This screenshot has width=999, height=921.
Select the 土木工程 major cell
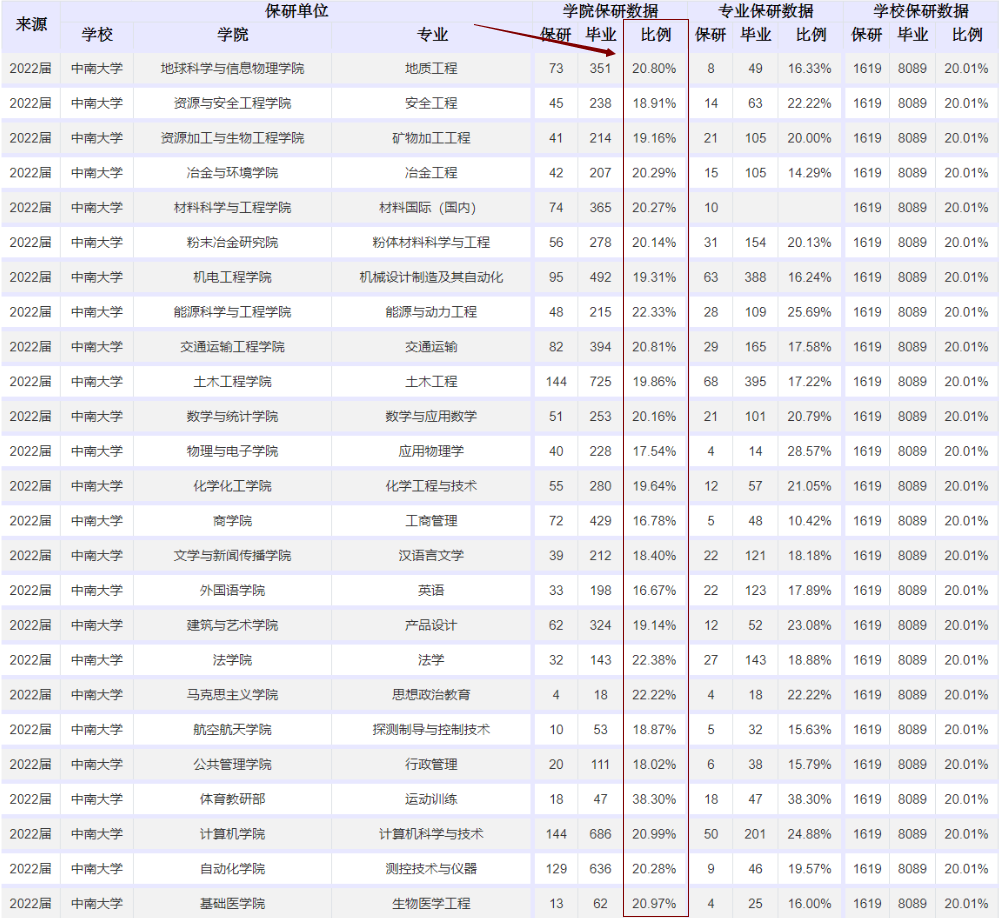click(x=431, y=382)
